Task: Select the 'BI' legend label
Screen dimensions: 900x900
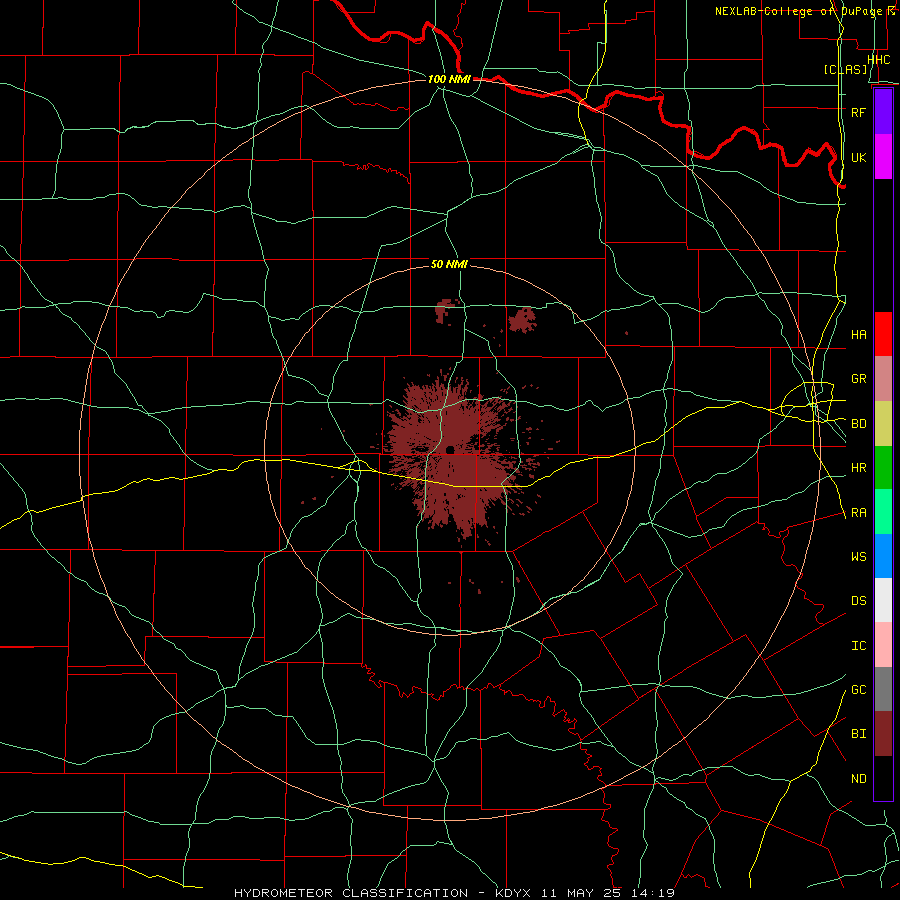Action: point(858,734)
